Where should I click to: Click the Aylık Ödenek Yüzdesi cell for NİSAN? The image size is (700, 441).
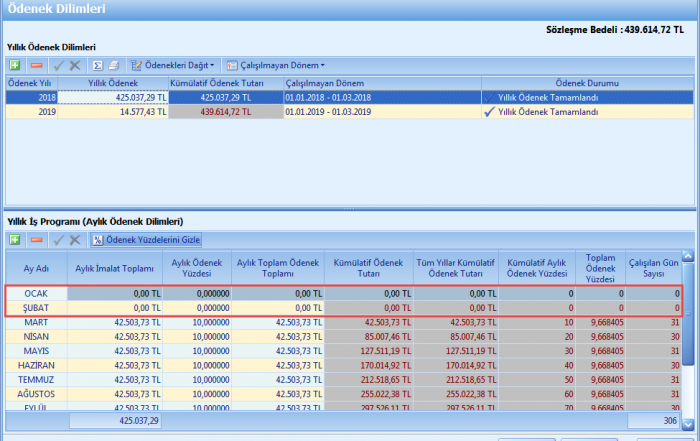click(x=197, y=338)
